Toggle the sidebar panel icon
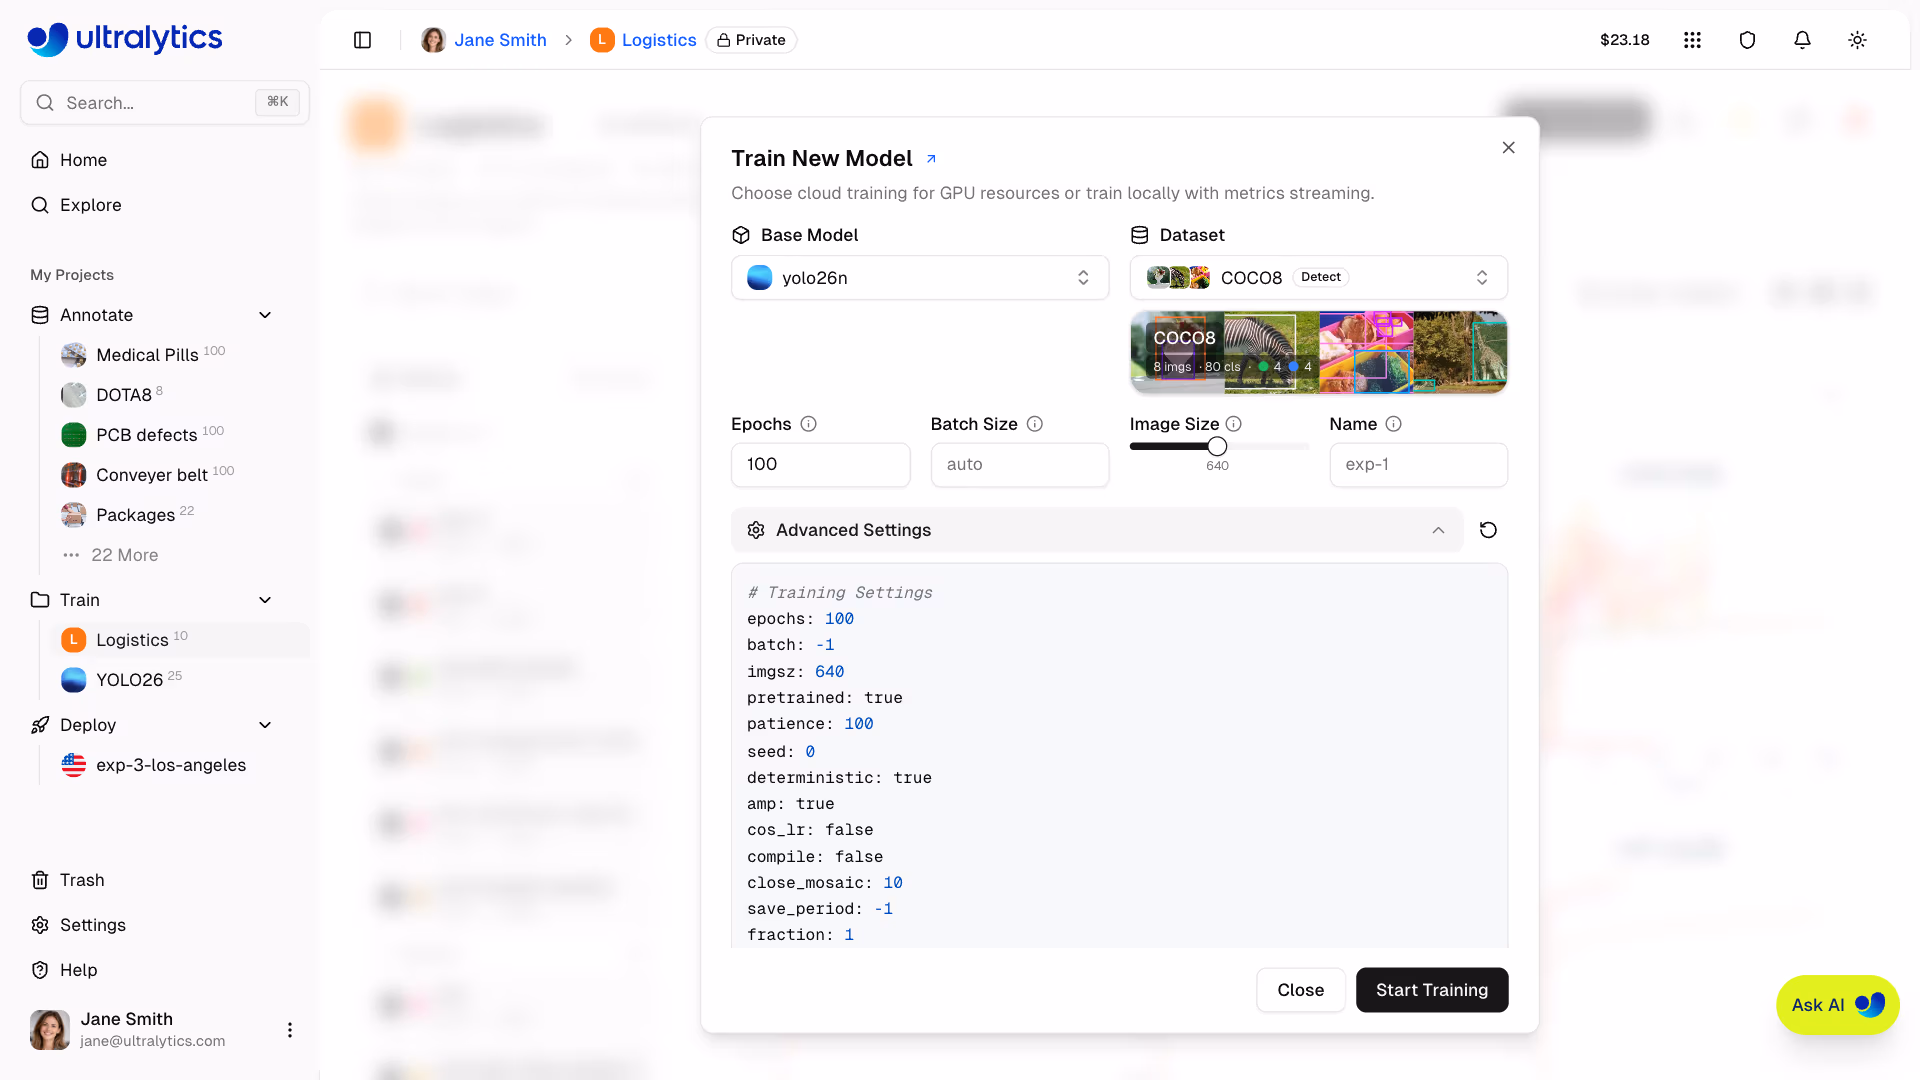Viewport: 1920px width, 1080px height. (x=363, y=40)
